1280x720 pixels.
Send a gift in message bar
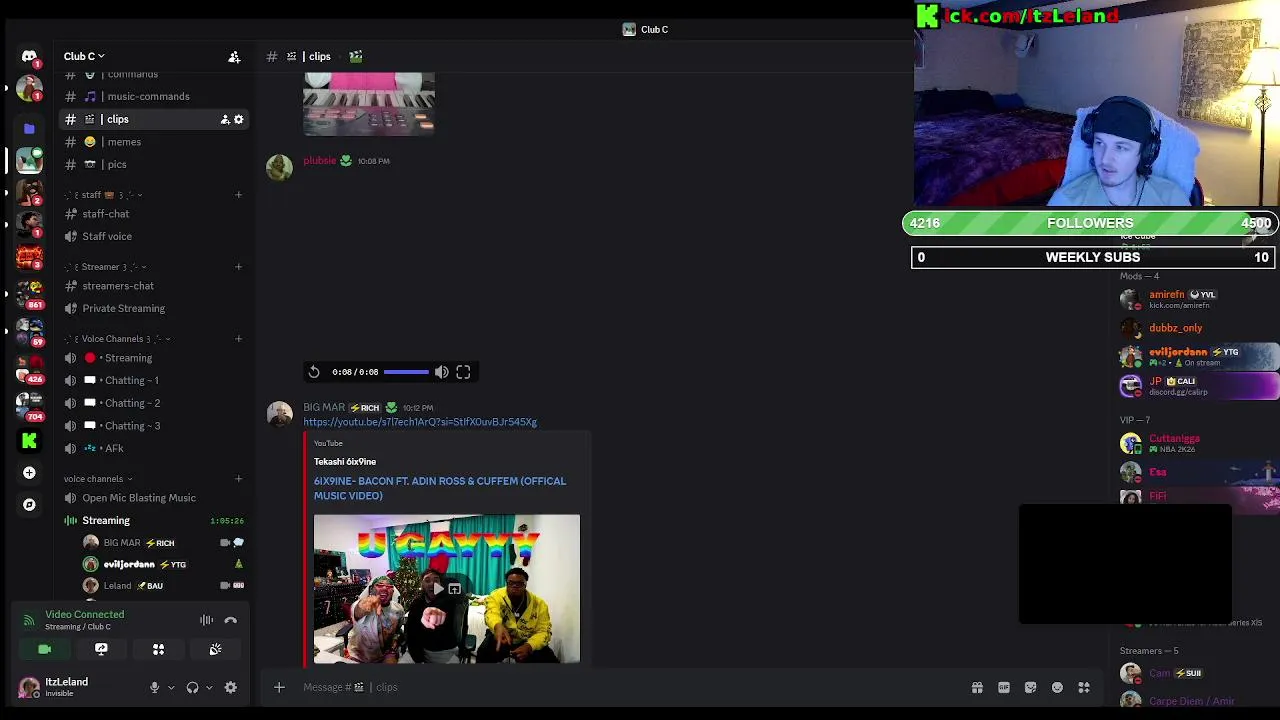click(x=977, y=687)
